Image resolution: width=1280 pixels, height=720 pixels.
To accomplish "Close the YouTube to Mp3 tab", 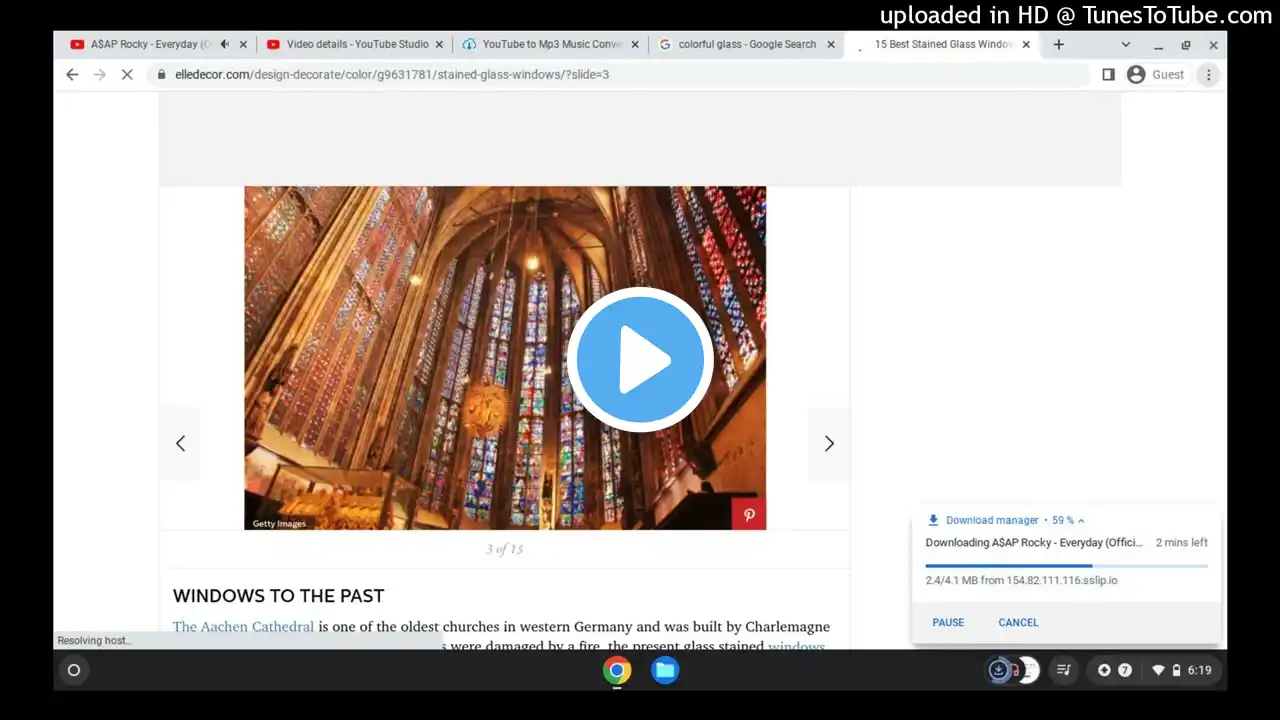I will [x=634, y=44].
